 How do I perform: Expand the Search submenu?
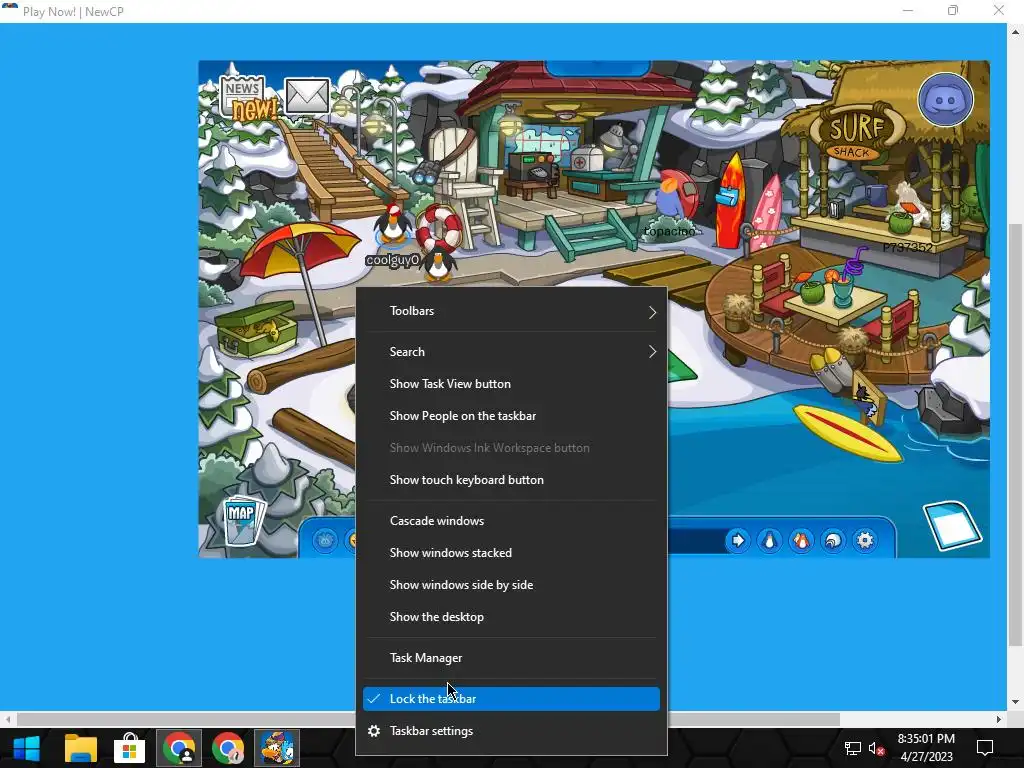click(x=511, y=352)
